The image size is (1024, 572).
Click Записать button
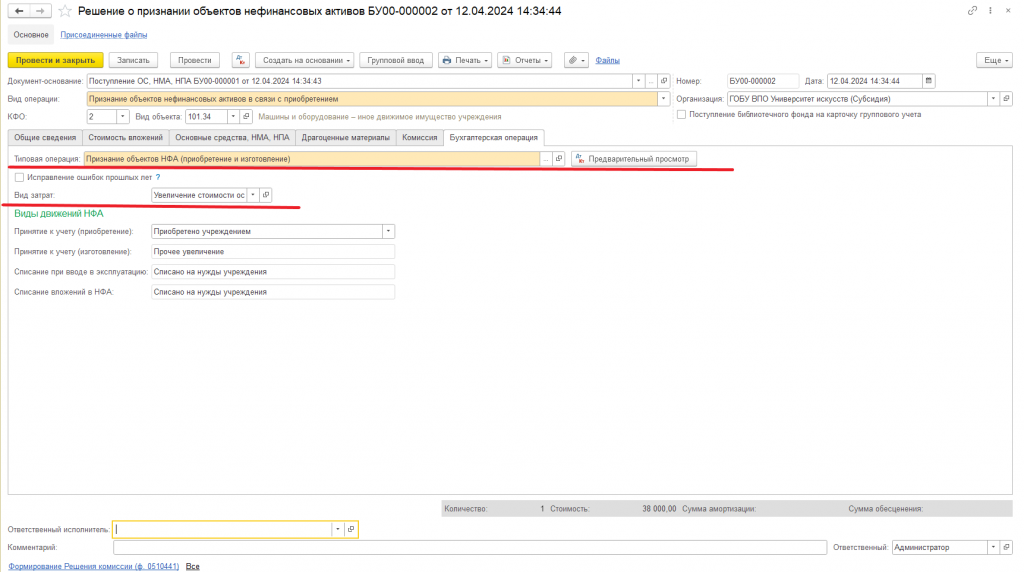[x=133, y=60]
